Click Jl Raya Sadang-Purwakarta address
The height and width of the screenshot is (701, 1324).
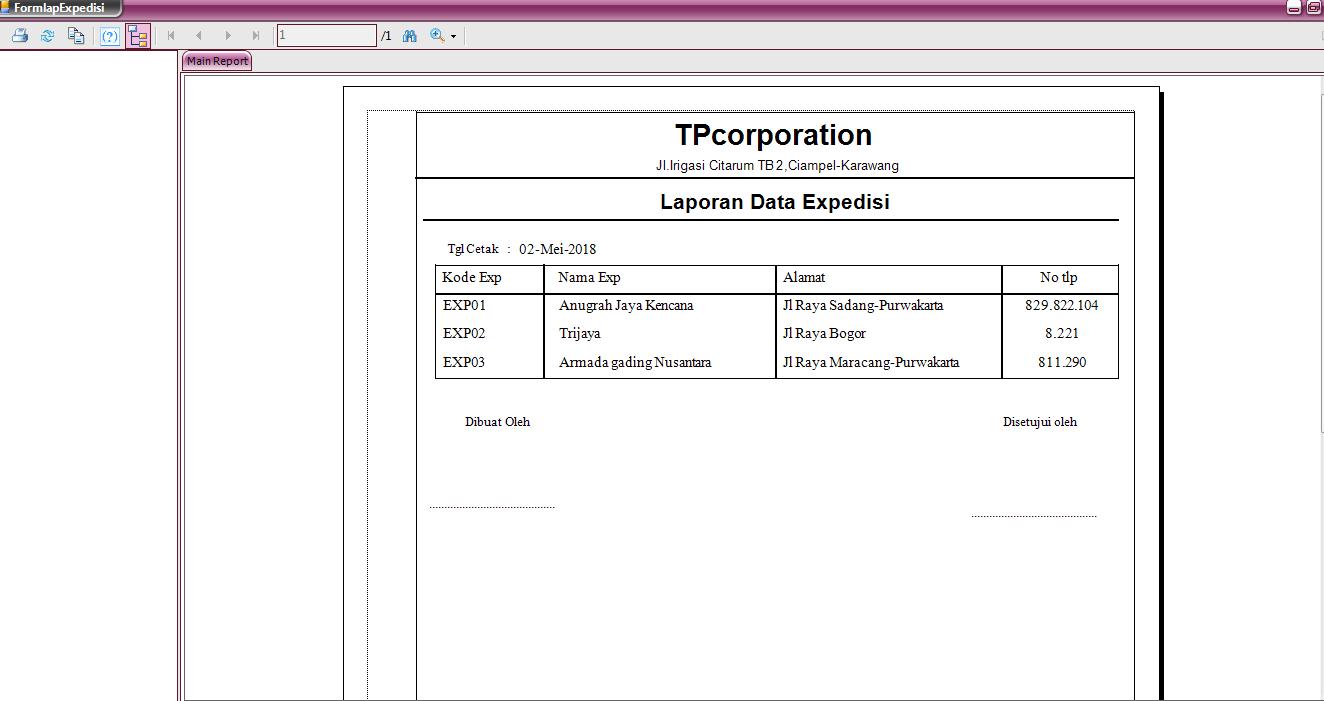point(863,306)
